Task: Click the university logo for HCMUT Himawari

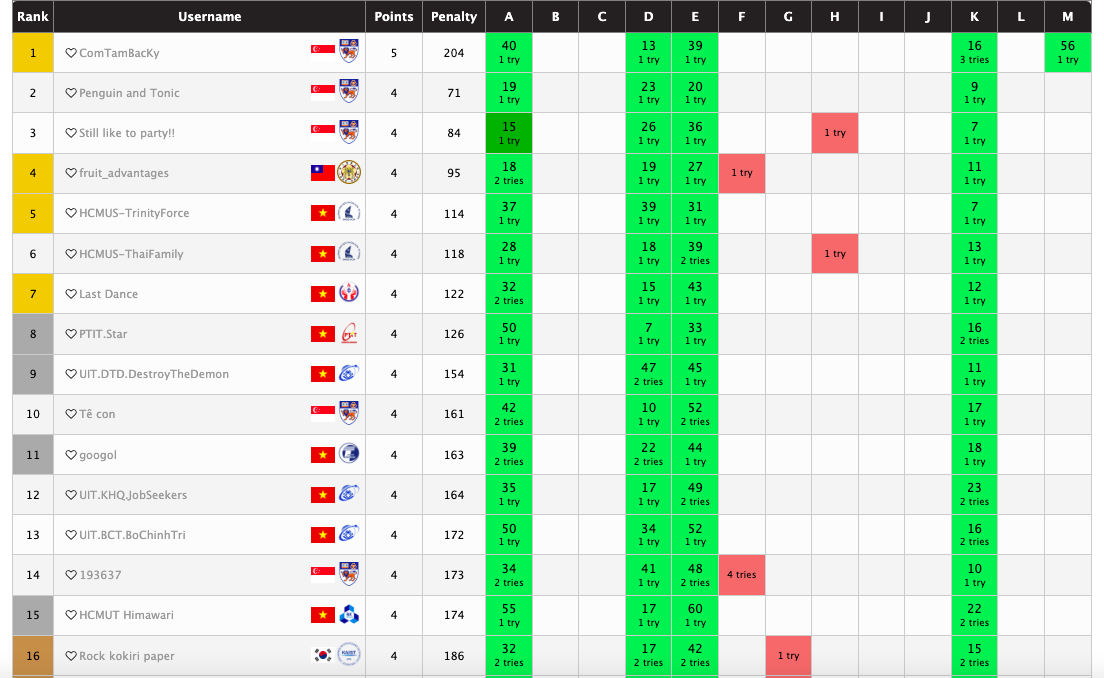Action: (348, 615)
